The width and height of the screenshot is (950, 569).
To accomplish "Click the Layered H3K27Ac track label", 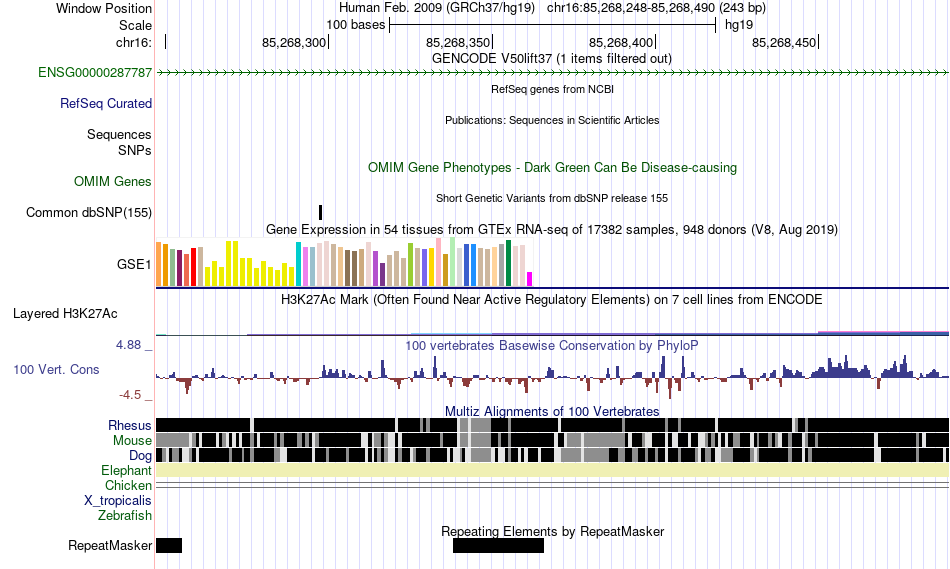I will tap(65, 313).
